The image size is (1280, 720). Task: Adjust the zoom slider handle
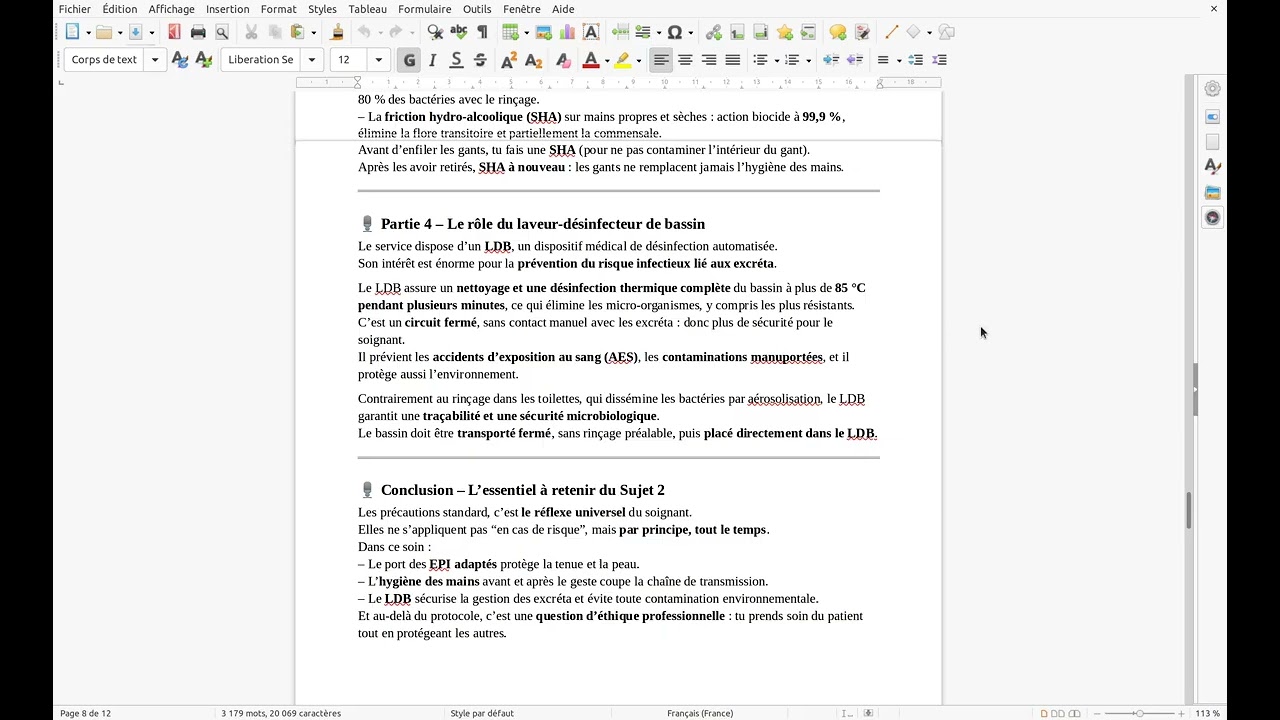[x=1139, y=713]
